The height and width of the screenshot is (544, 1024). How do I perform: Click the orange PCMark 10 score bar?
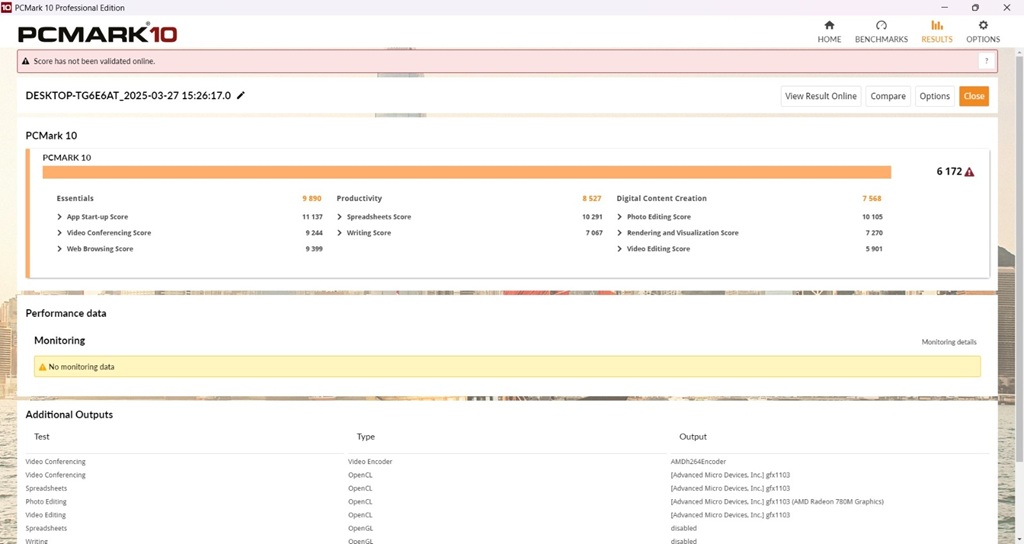tap(466, 172)
